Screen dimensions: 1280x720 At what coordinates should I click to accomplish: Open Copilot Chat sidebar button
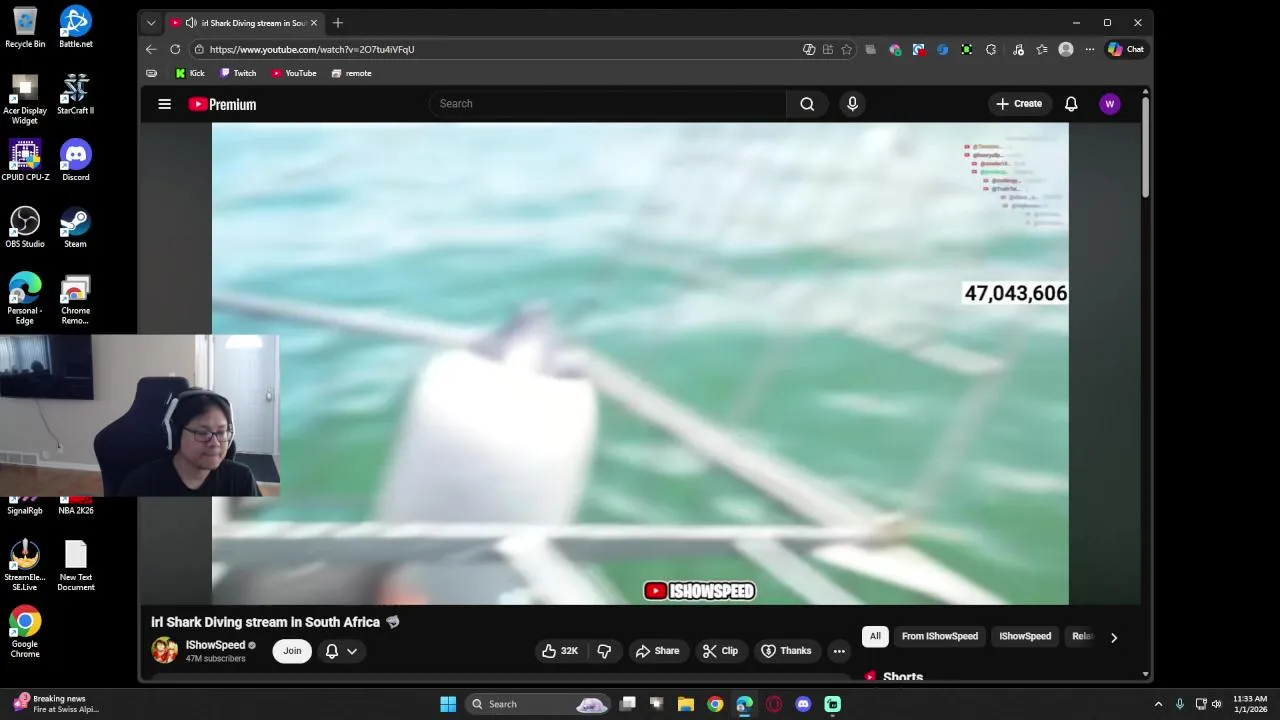tap(1126, 49)
